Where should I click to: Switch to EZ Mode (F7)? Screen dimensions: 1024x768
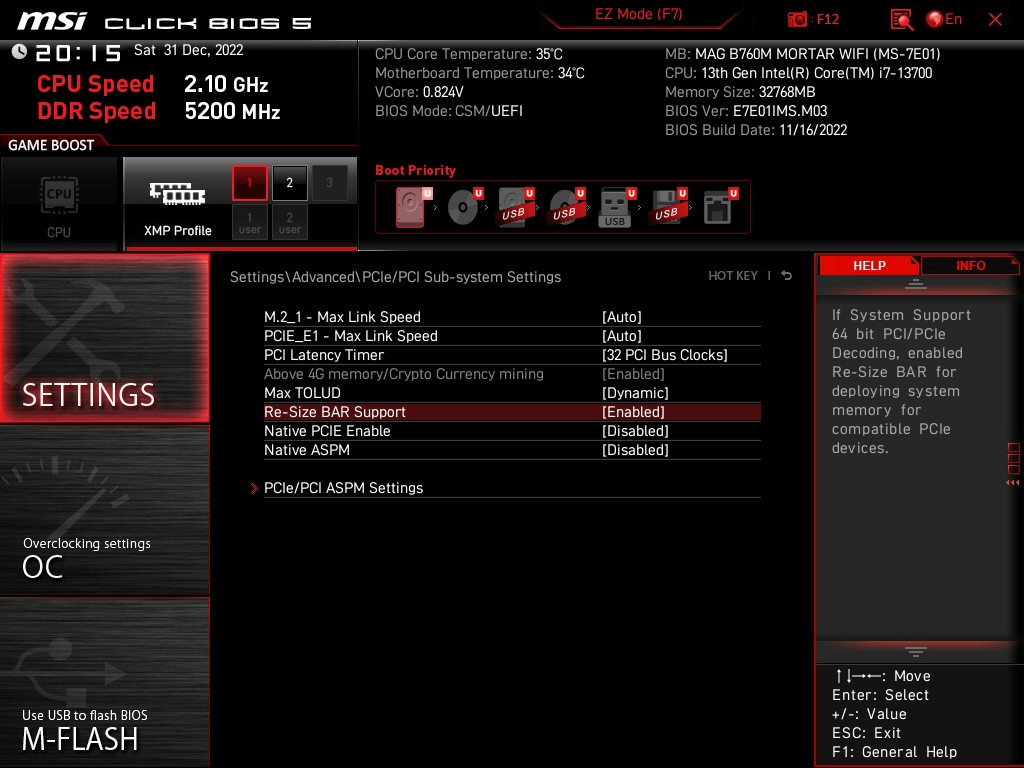(638, 14)
